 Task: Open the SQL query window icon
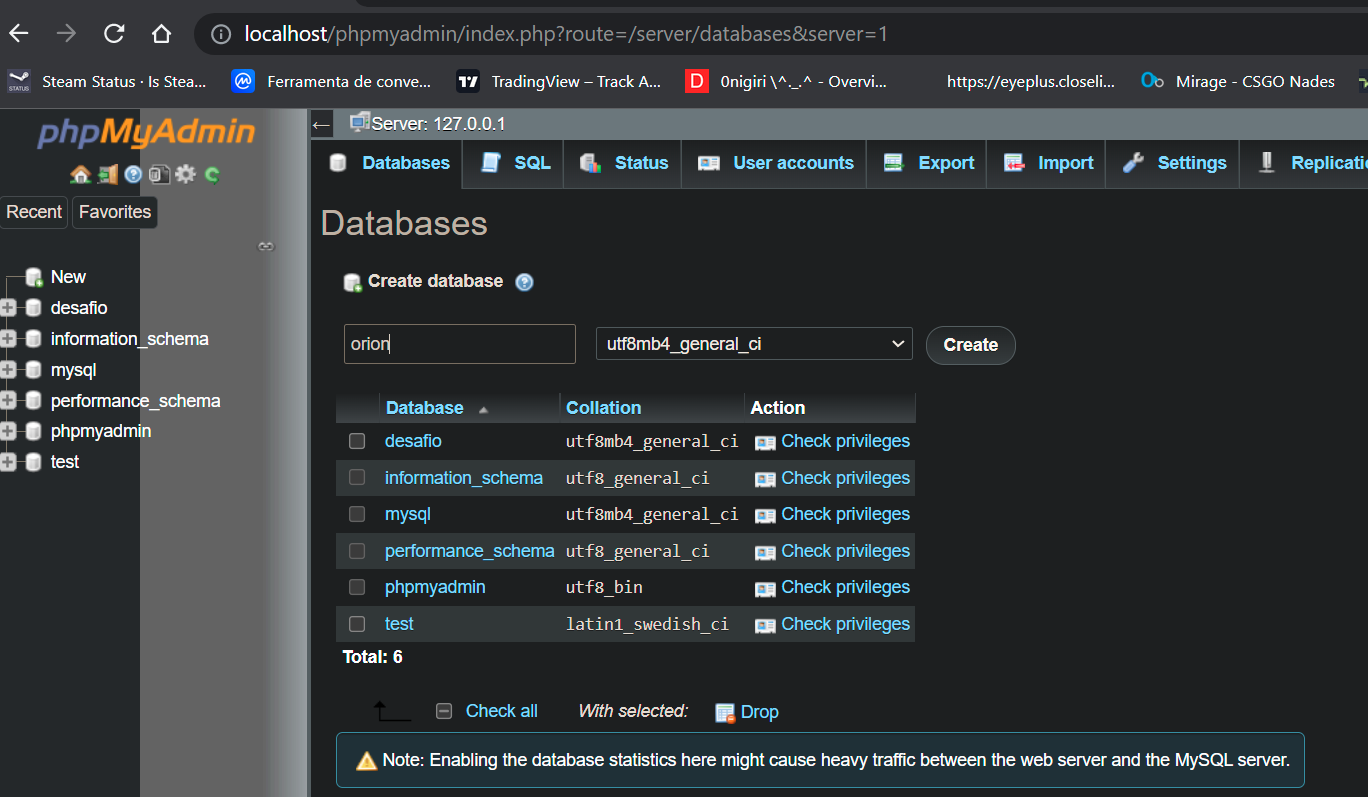pyautogui.click(x=160, y=174)
